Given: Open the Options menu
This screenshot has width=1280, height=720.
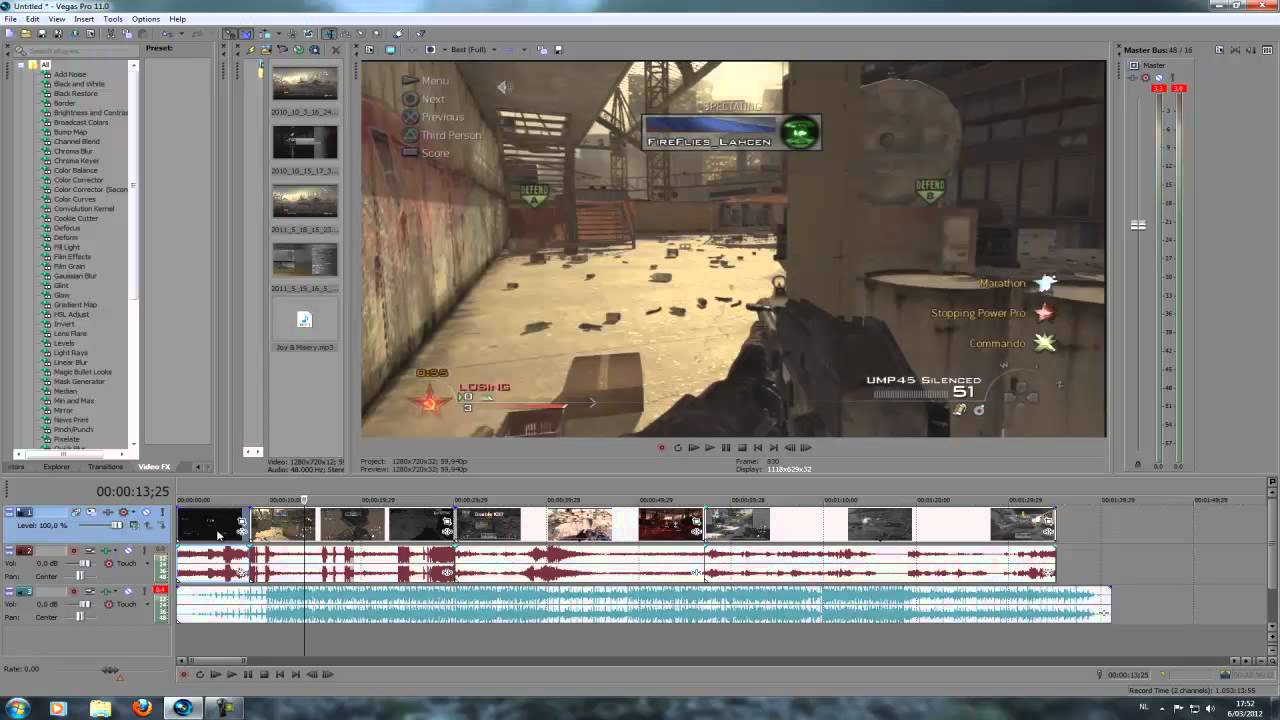Looking at the screenshot, I should (146, 19).
